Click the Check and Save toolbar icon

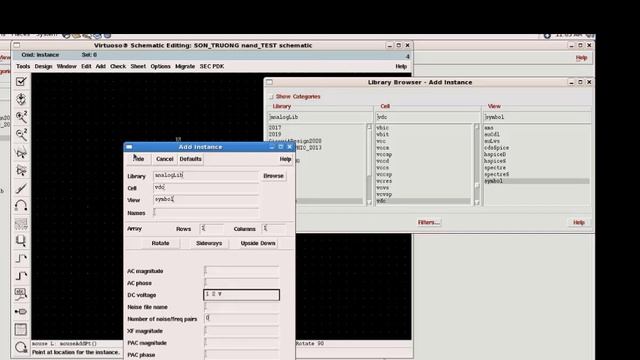pyautogui.click(x=21, y=81)
